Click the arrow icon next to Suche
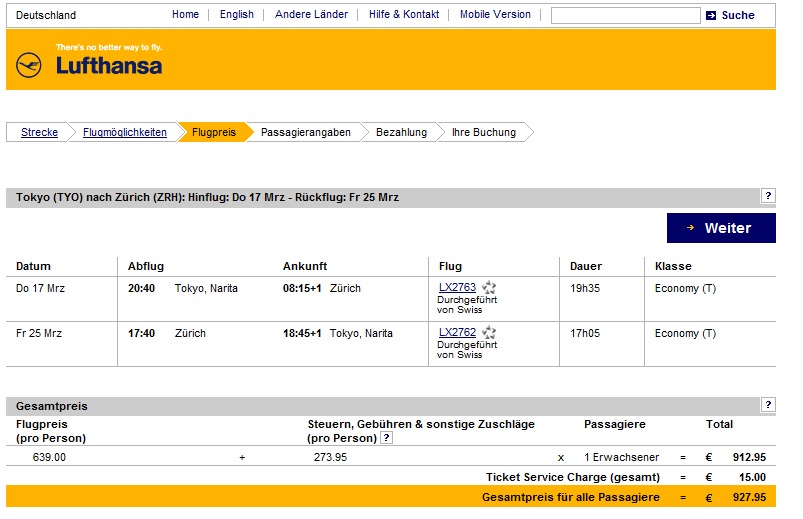The image size is (803, 519). point(711,15)
